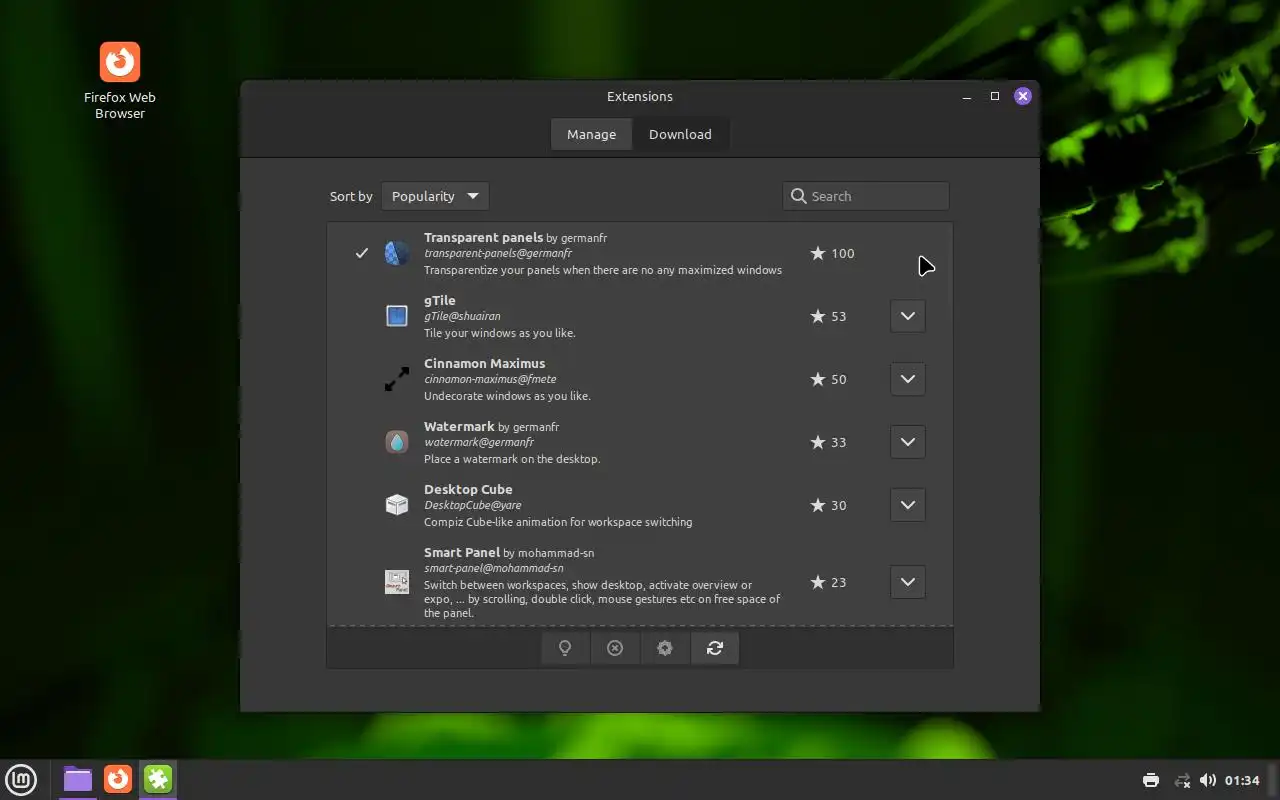
Task: Click the 01:34 clock in panel
Action: pyautogui.click(x=1242, y=780)
